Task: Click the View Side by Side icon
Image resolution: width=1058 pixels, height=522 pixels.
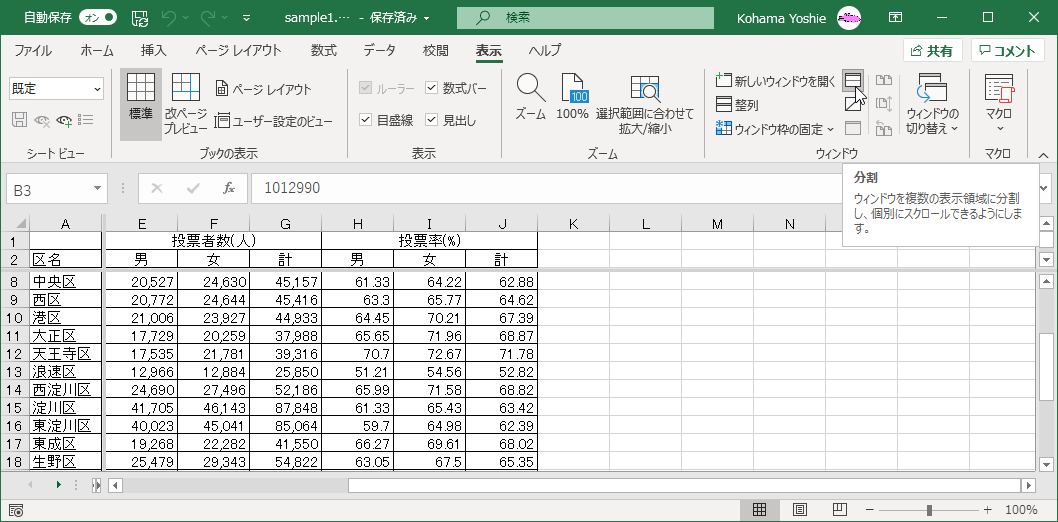Action: 884,80
